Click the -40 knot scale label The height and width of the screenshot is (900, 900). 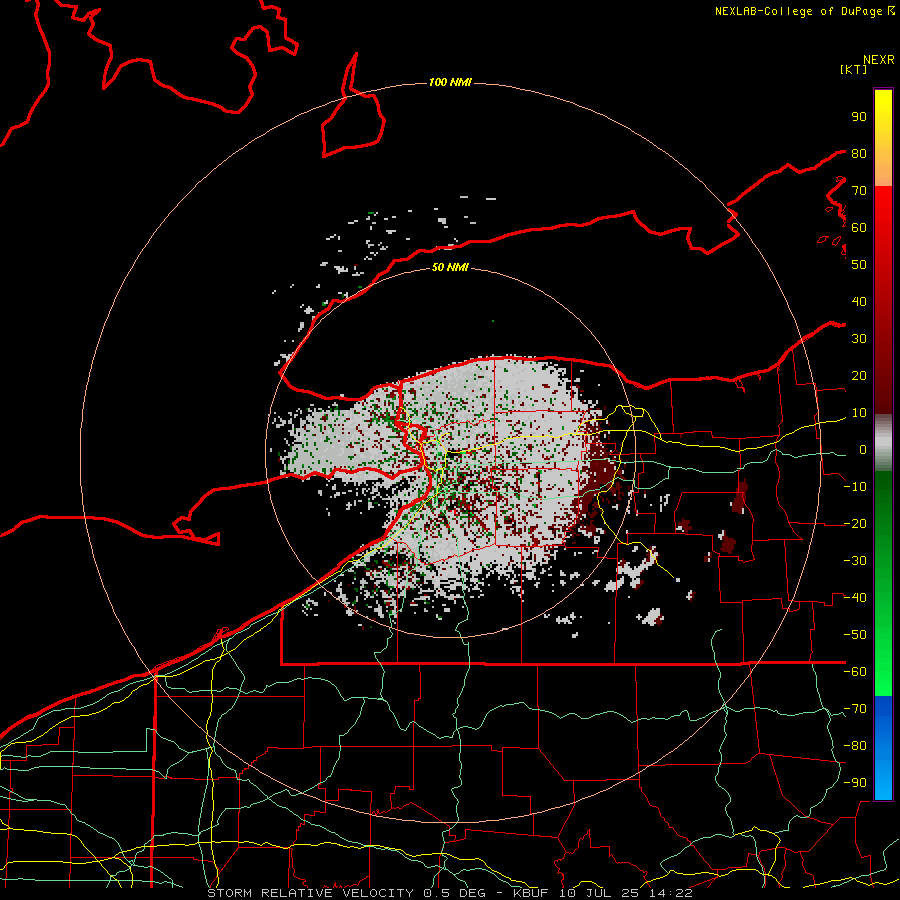click(x=855, y=598)
